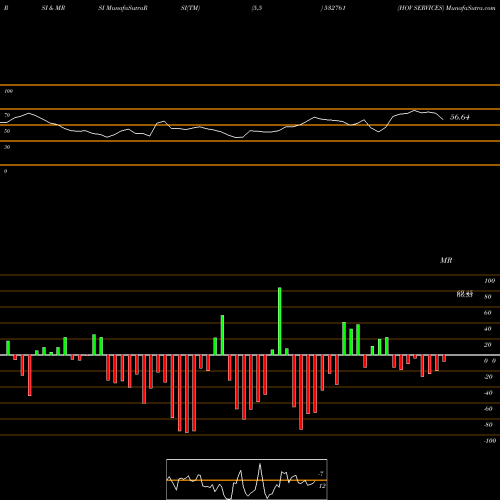Click the SI(TM) header label

point(190,8)
